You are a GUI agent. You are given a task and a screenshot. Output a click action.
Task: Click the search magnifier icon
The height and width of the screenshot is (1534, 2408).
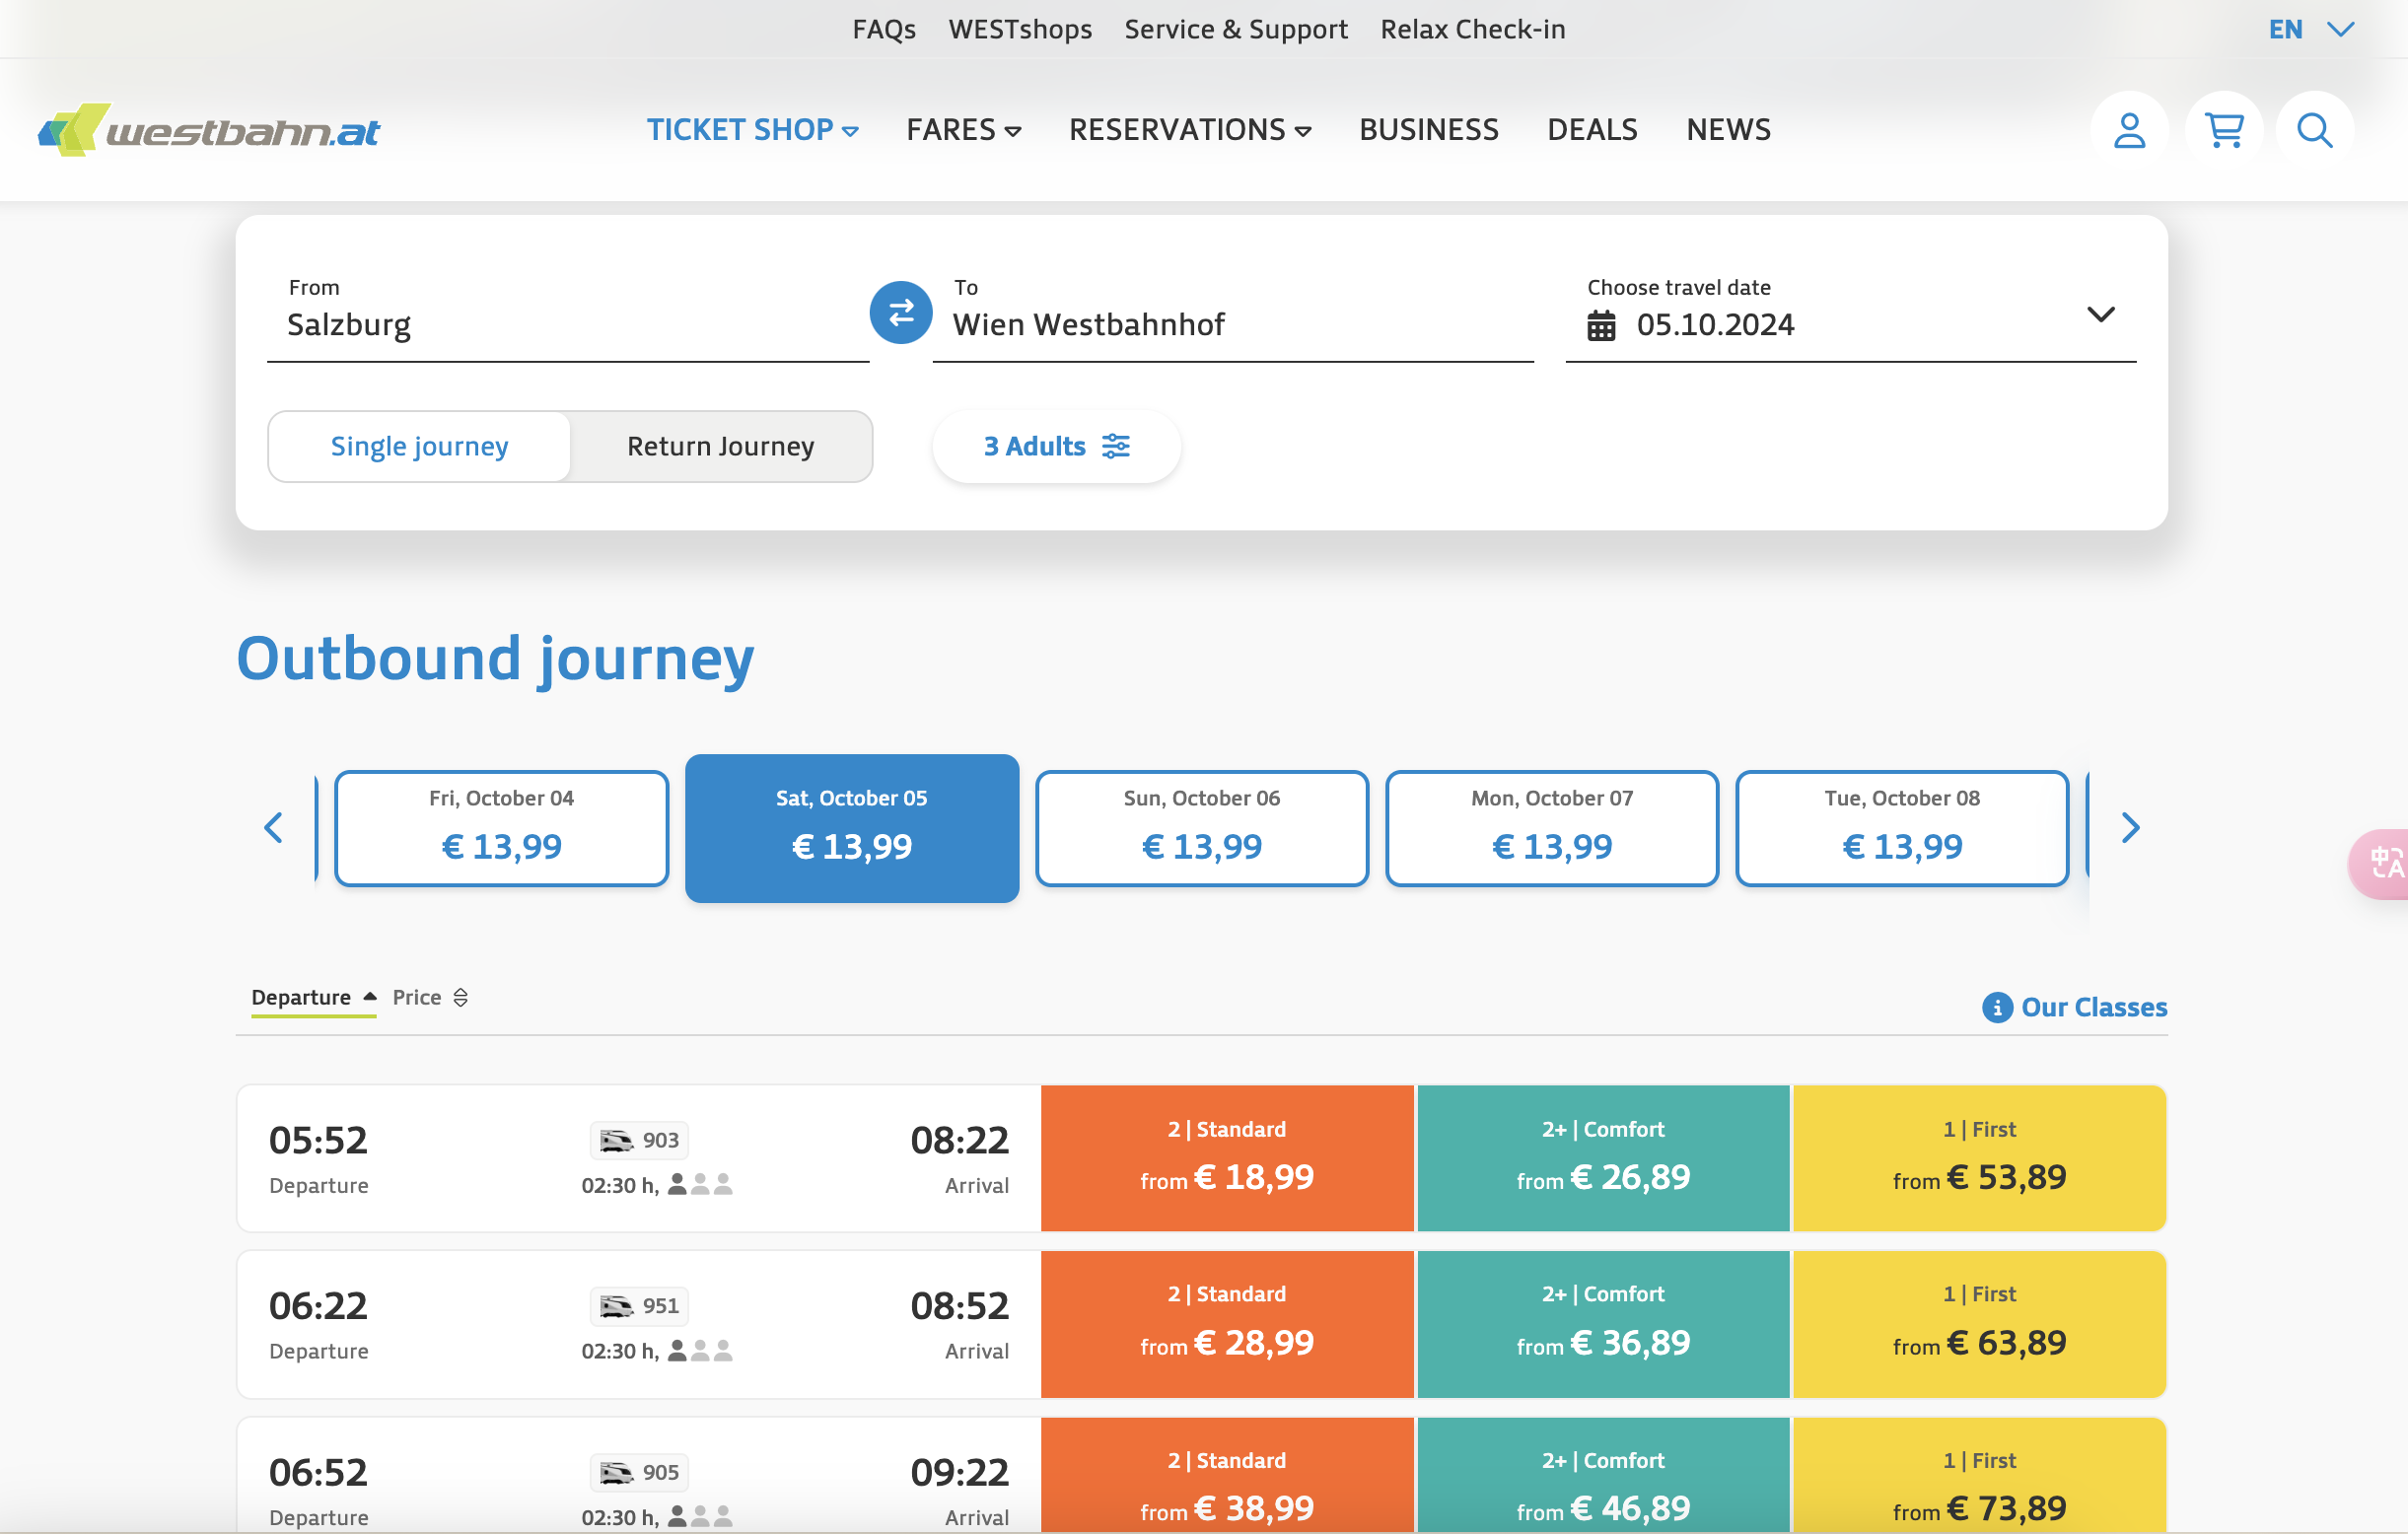point(2314,130)
